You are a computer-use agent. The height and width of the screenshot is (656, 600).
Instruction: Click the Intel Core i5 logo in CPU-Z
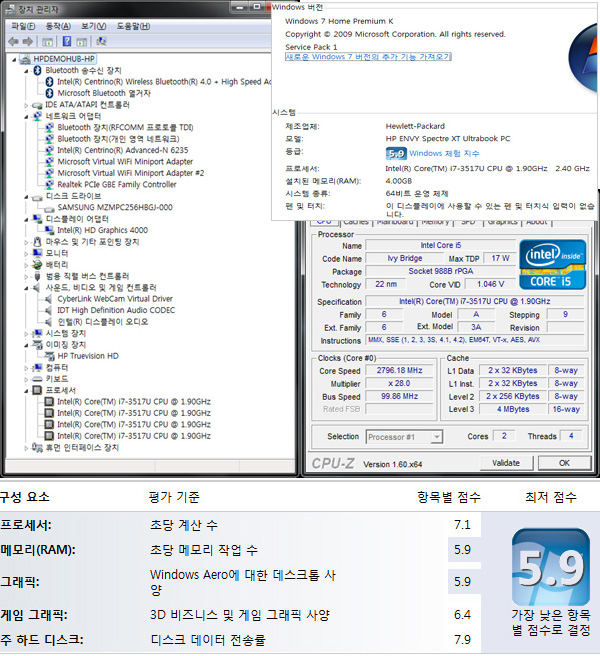[x=552, y=264]
